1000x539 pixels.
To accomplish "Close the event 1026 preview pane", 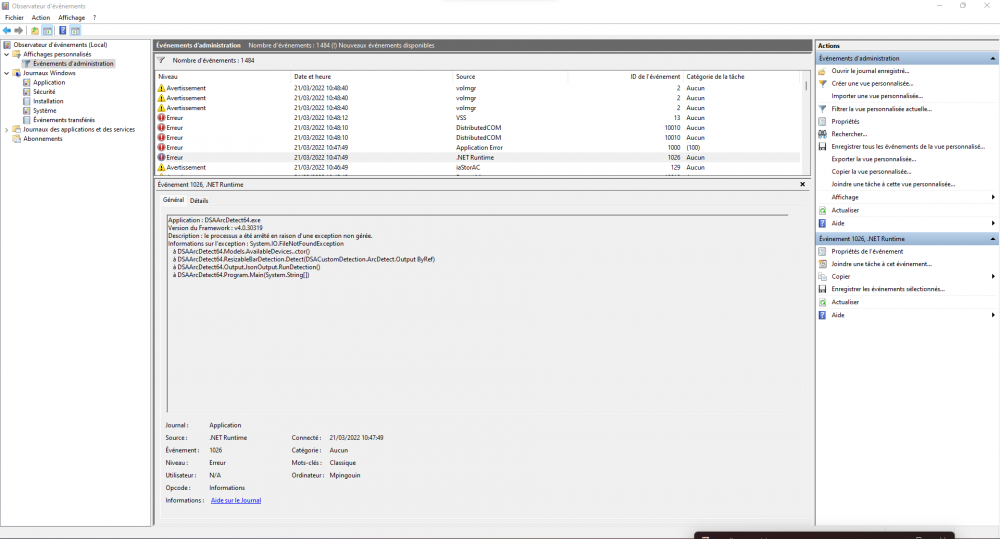I will click(x=802, y=185).
